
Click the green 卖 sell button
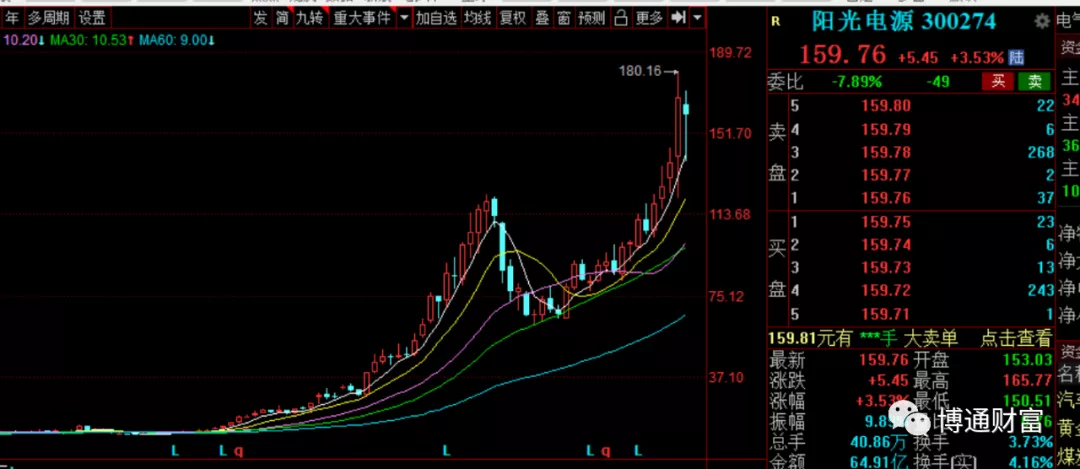(x=1035, y=82)
